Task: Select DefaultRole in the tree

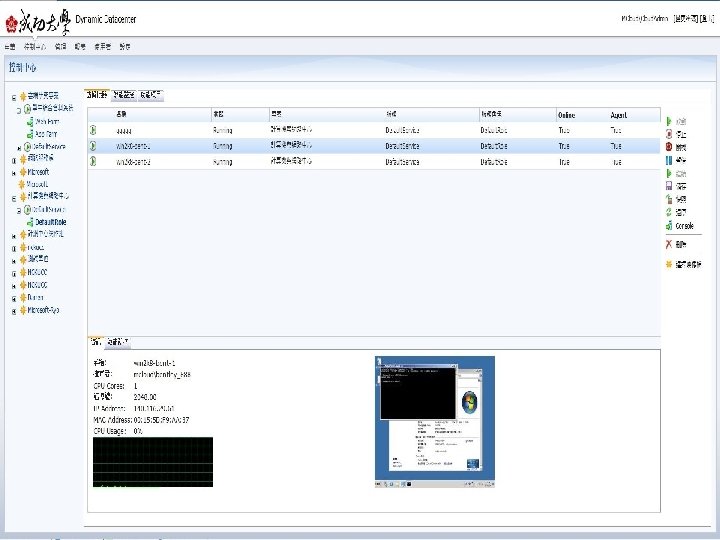Action: click(x=51, y=222)
